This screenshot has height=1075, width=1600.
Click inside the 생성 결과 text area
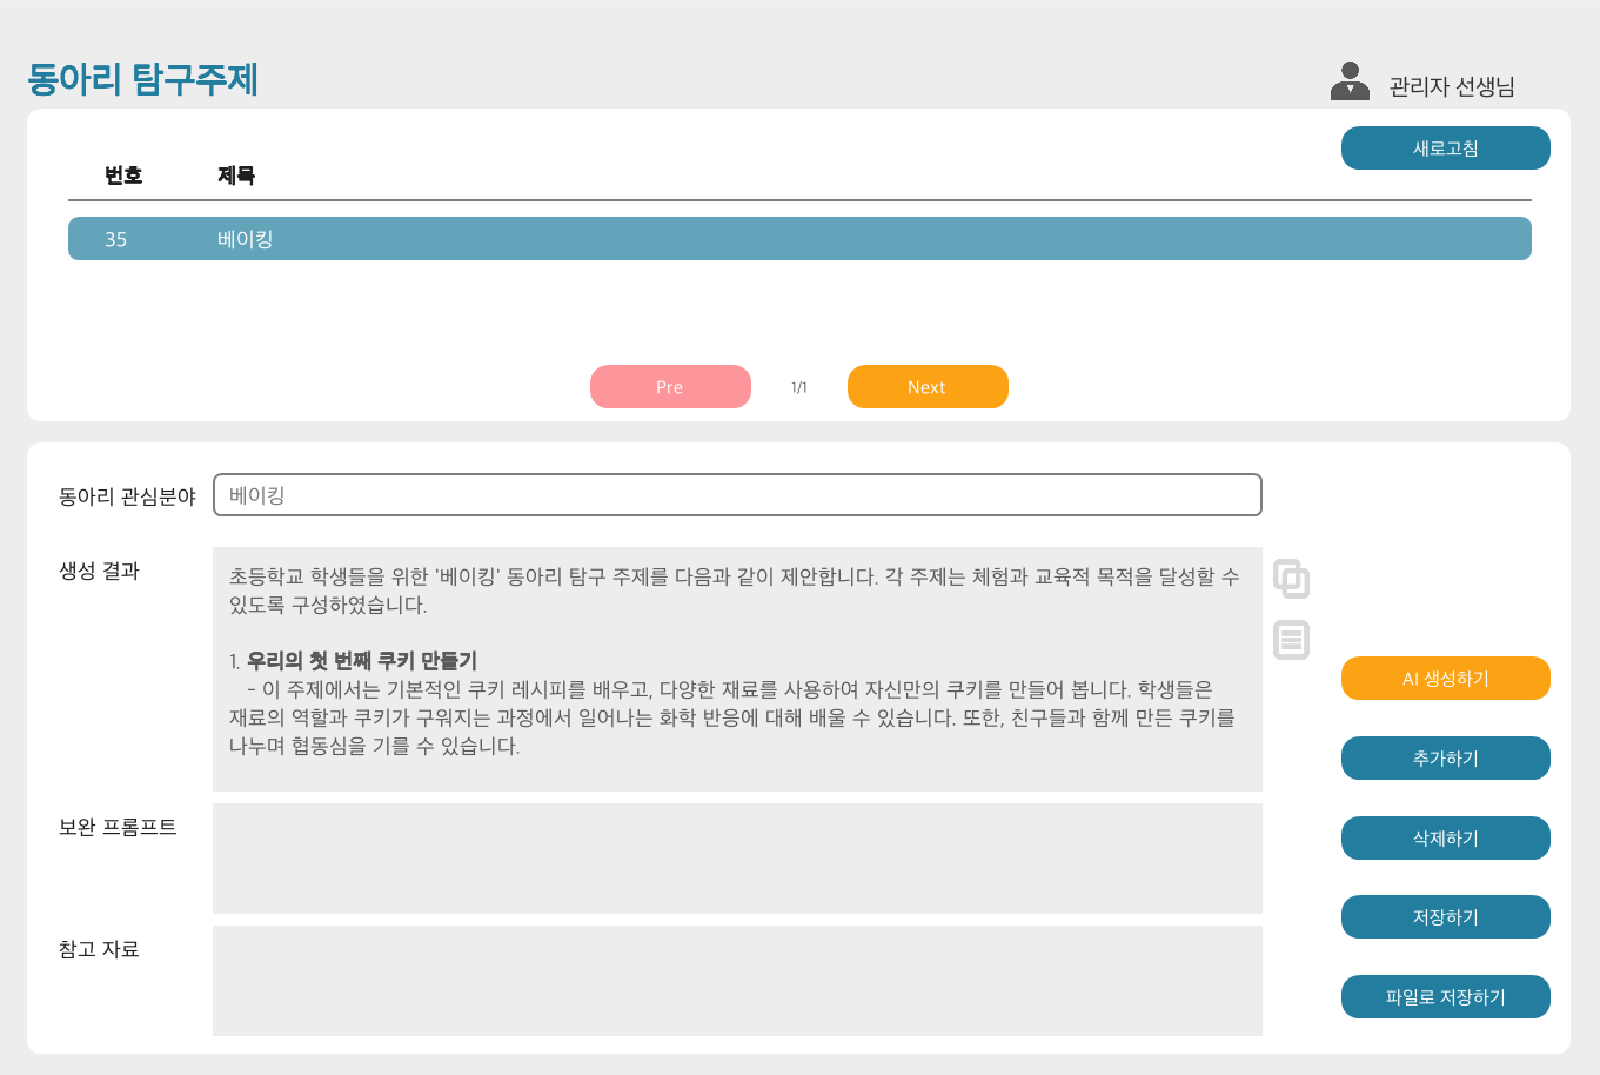click(x=737, y=669)
